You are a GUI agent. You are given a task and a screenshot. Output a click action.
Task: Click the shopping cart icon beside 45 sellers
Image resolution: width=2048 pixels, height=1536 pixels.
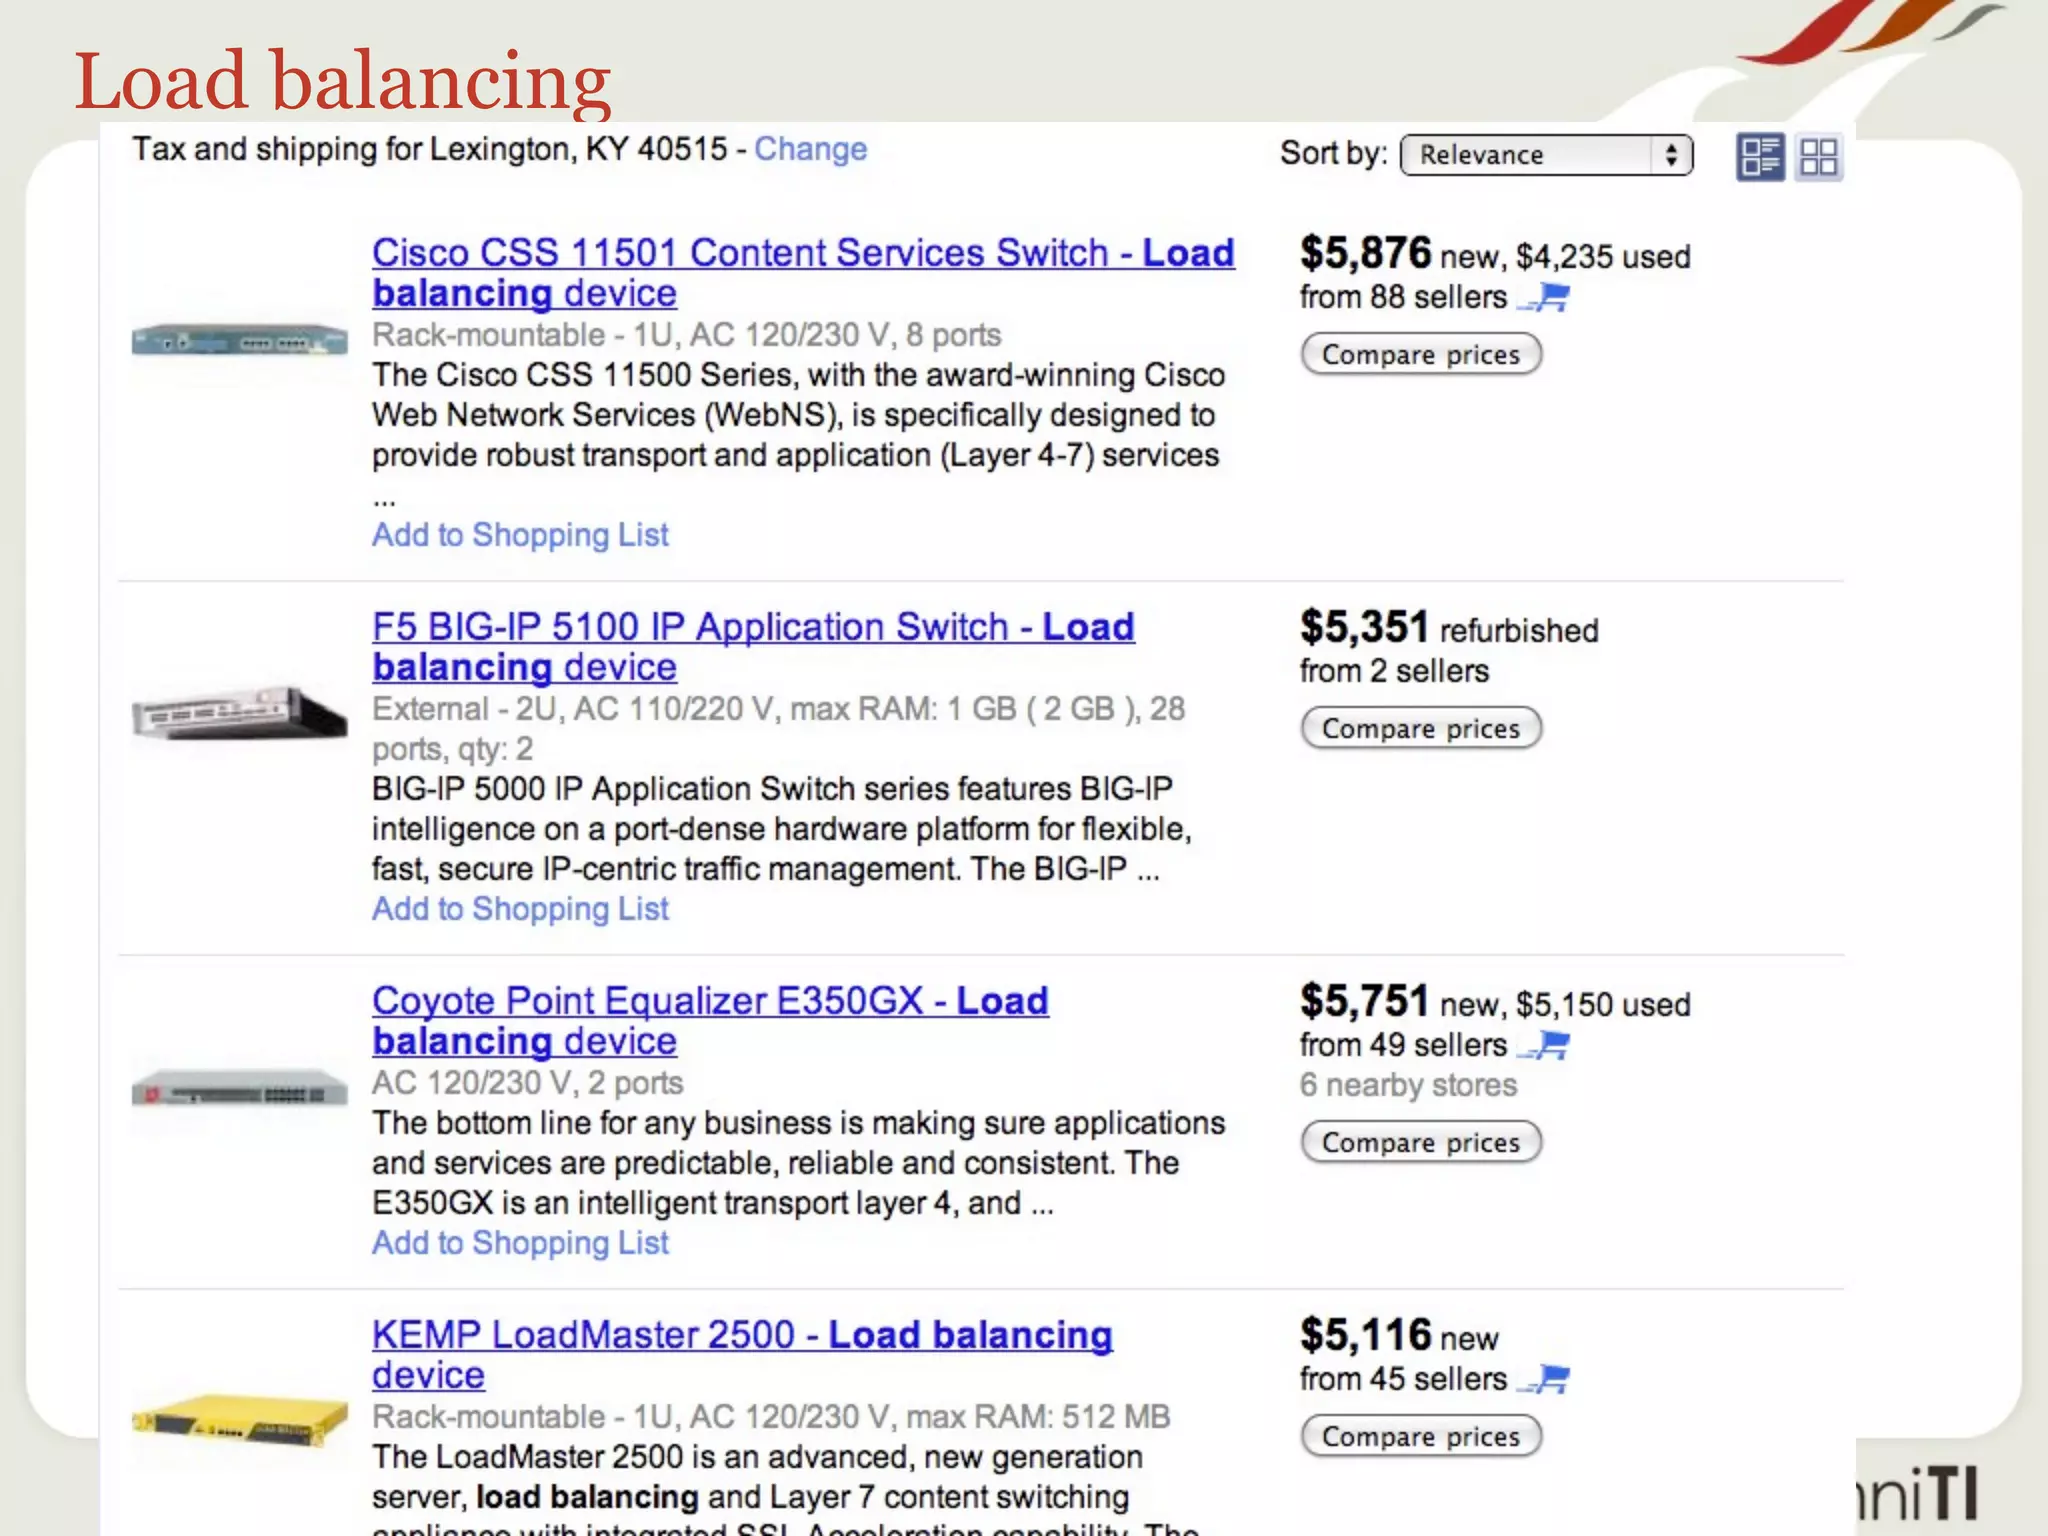pyautogui.click(x=1544, y=1379)
